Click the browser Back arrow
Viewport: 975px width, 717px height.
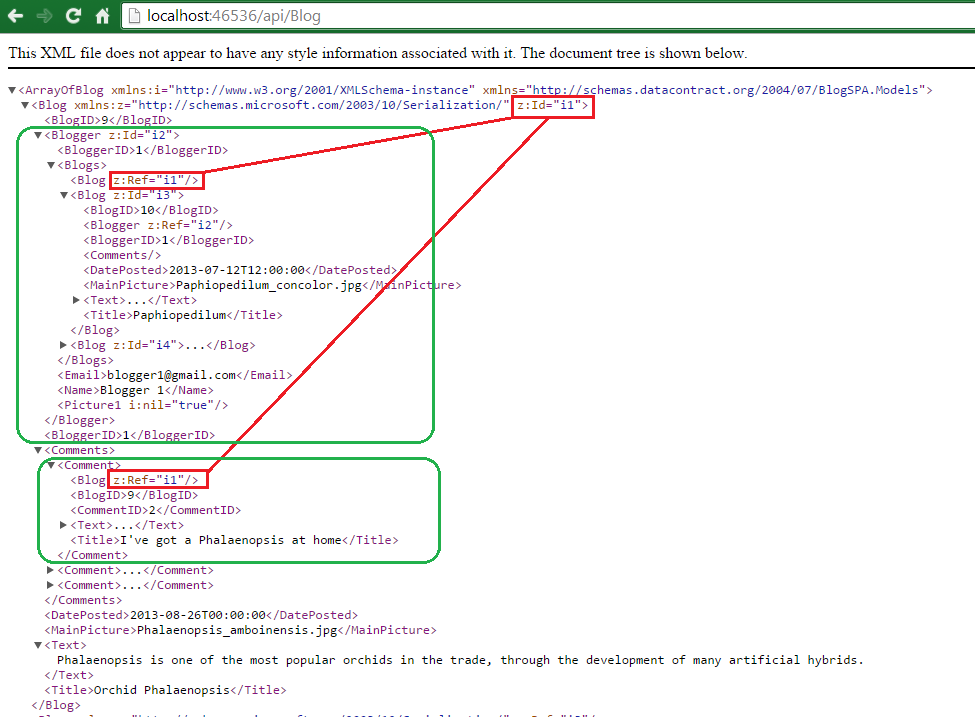click(15, 16)
